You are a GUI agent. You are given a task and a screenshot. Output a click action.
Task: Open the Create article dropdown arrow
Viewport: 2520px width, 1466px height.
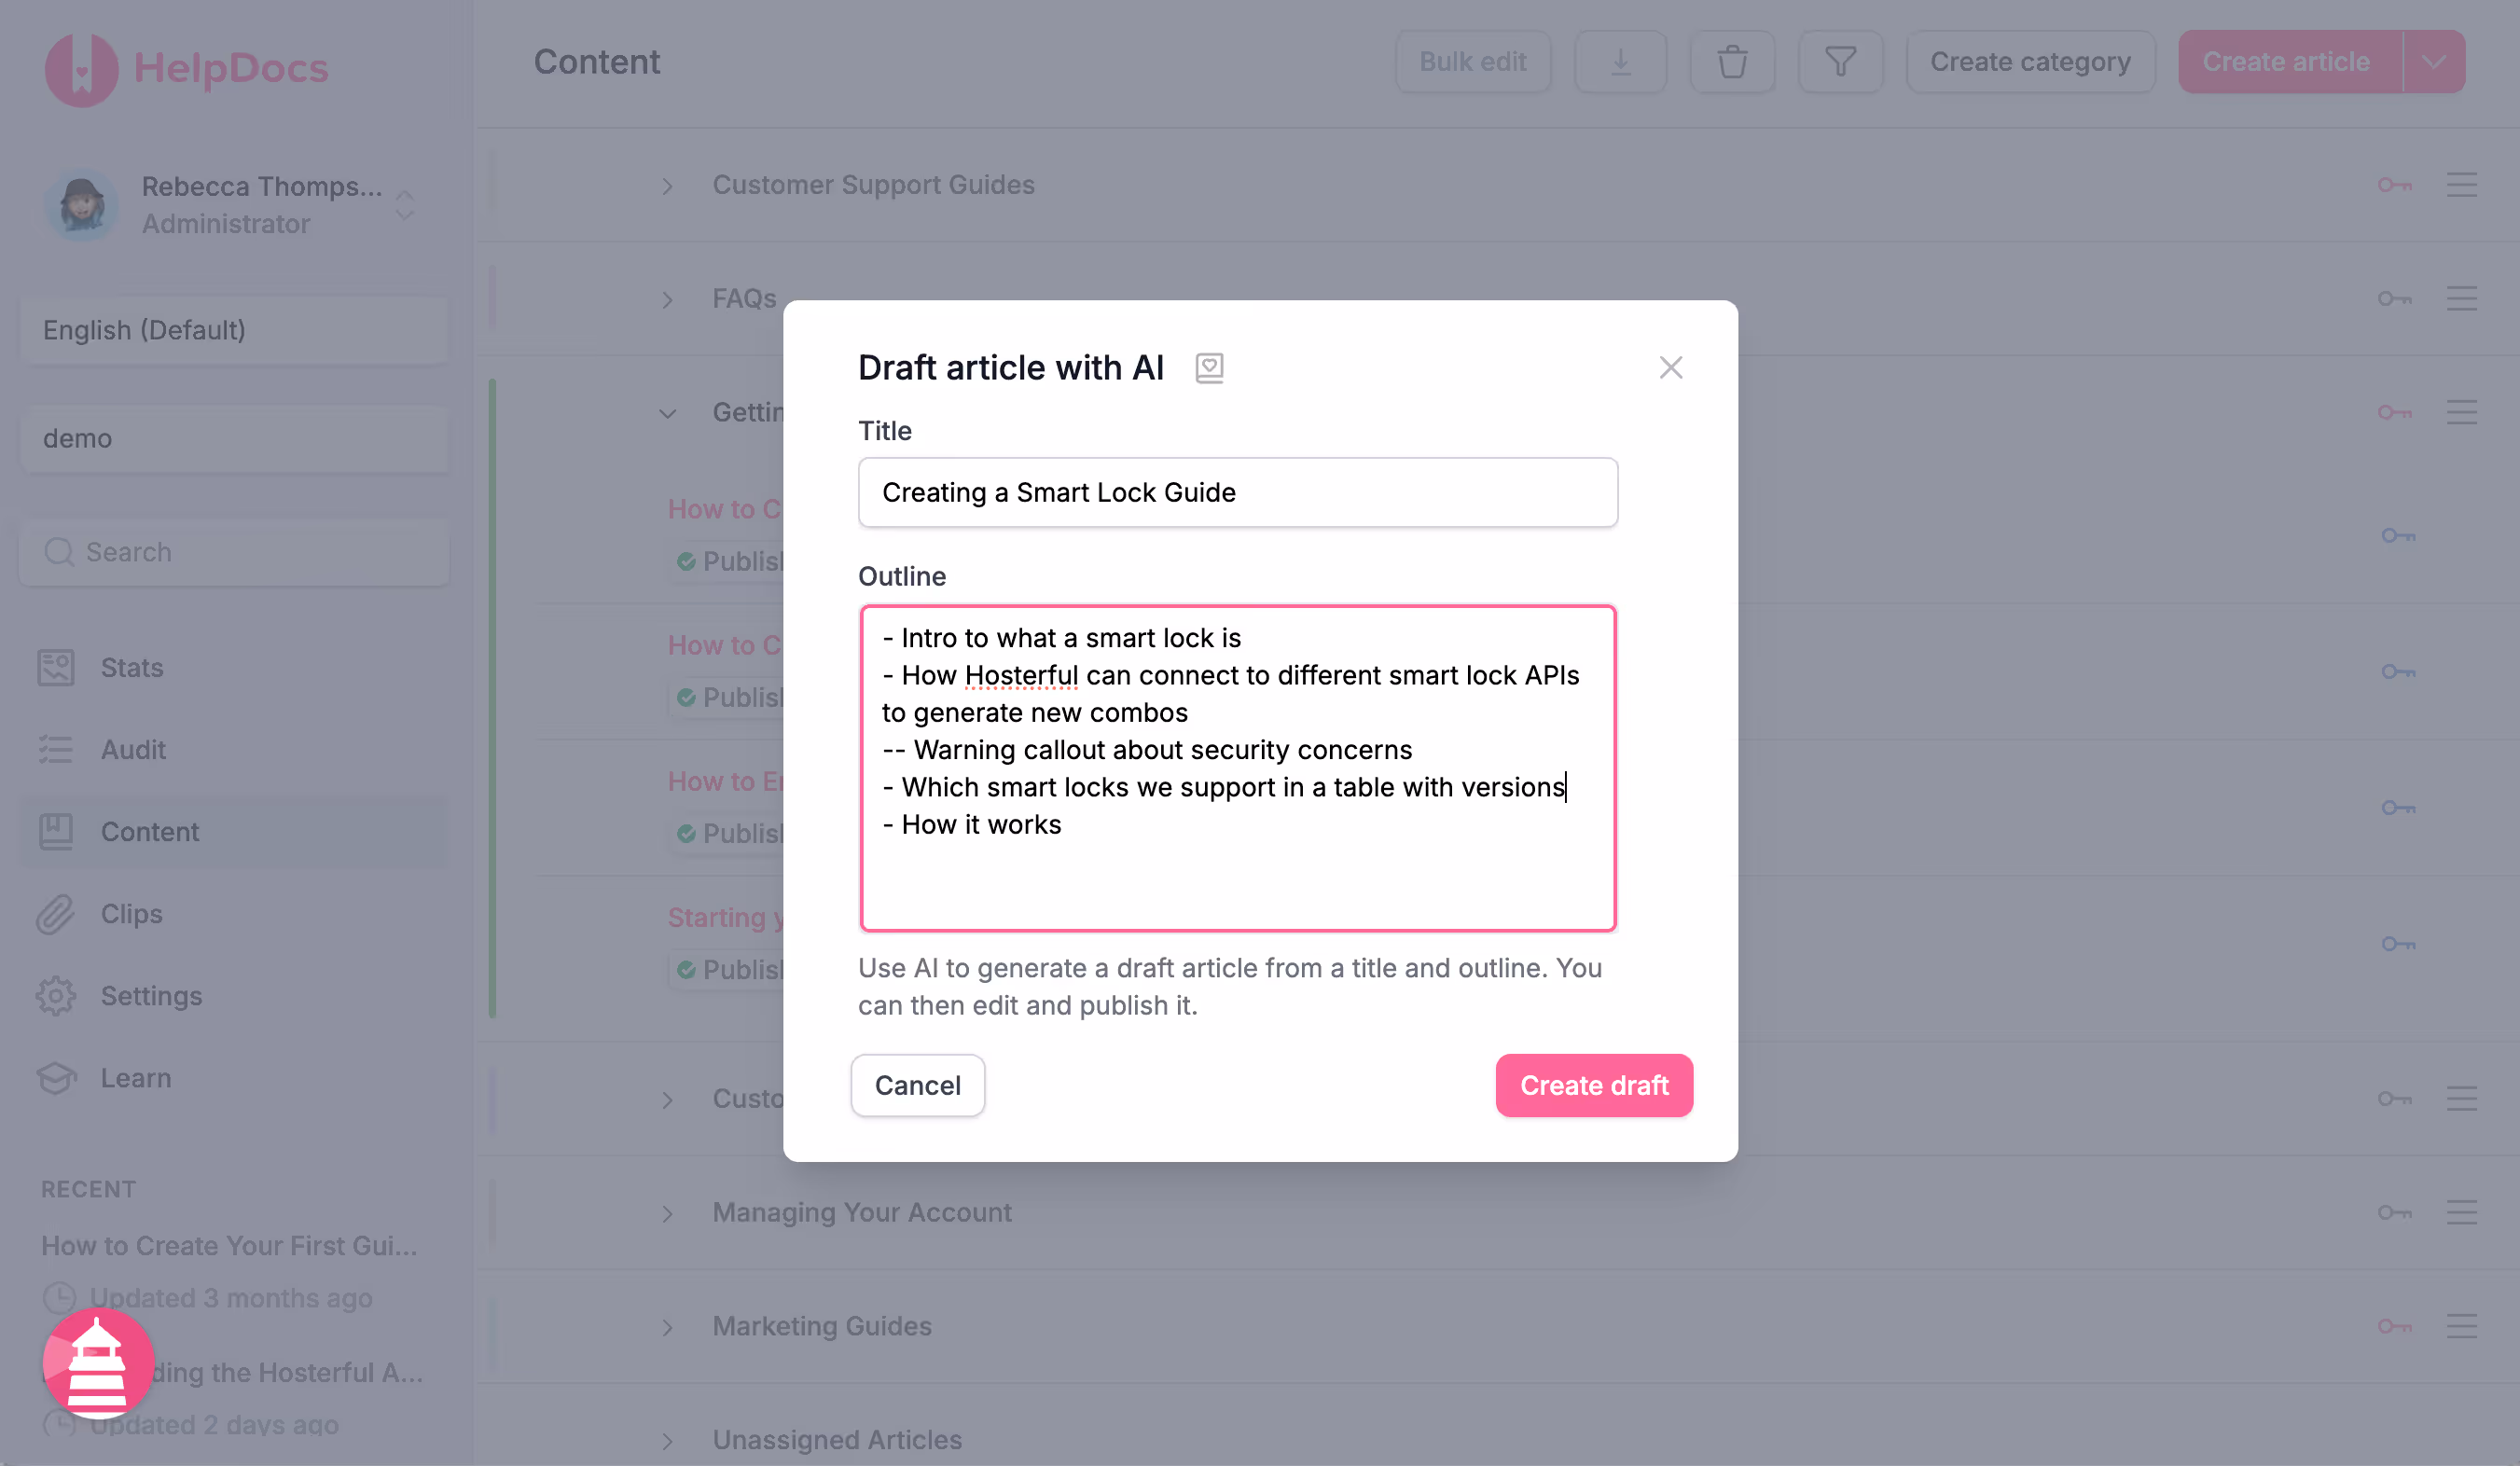pos(2433,62)
